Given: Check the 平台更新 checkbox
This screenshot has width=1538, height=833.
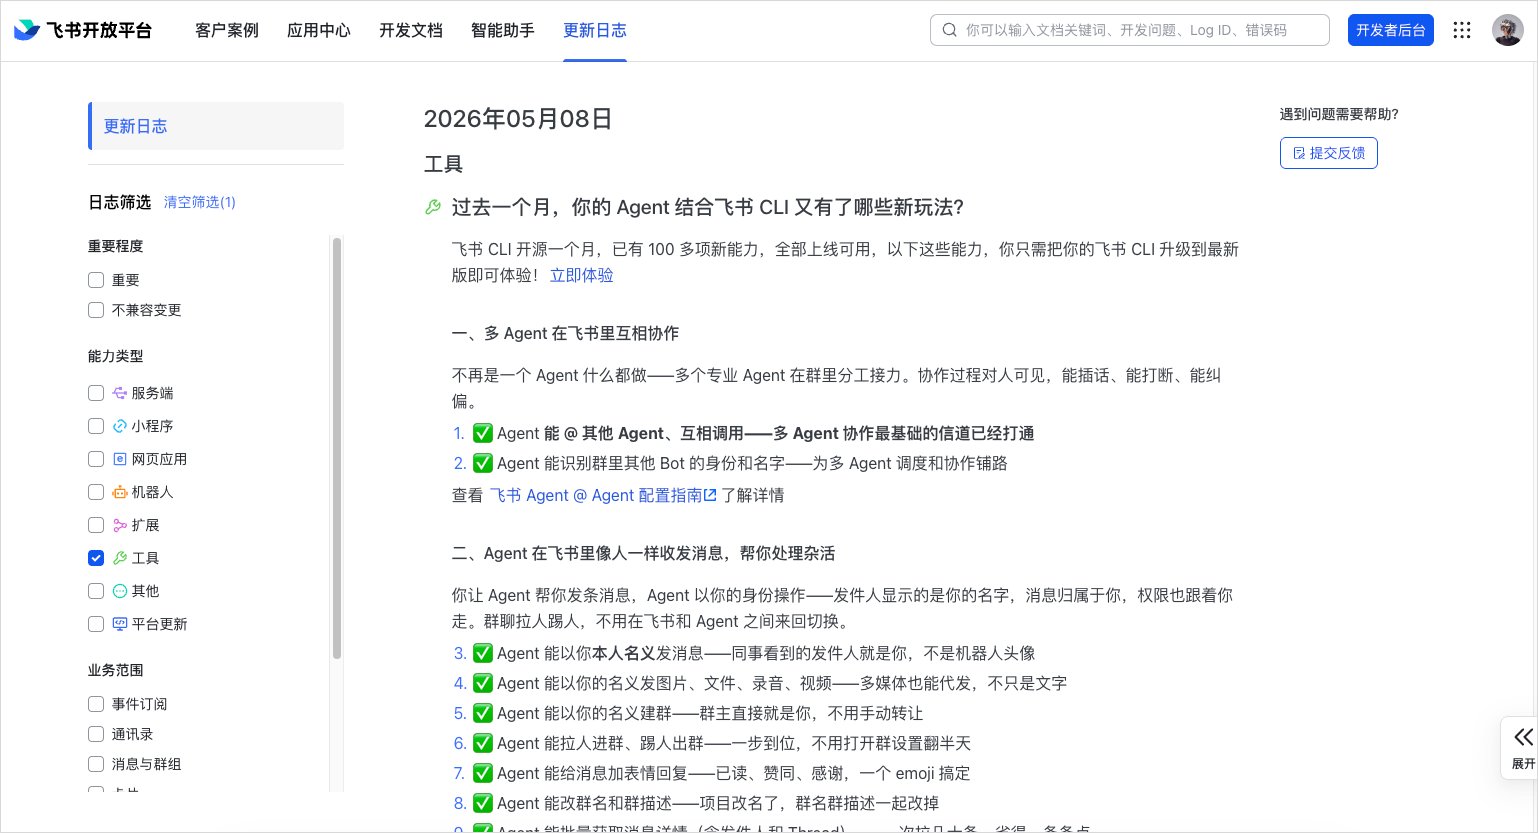Looking at the screenshot, I should click(96, 624).
